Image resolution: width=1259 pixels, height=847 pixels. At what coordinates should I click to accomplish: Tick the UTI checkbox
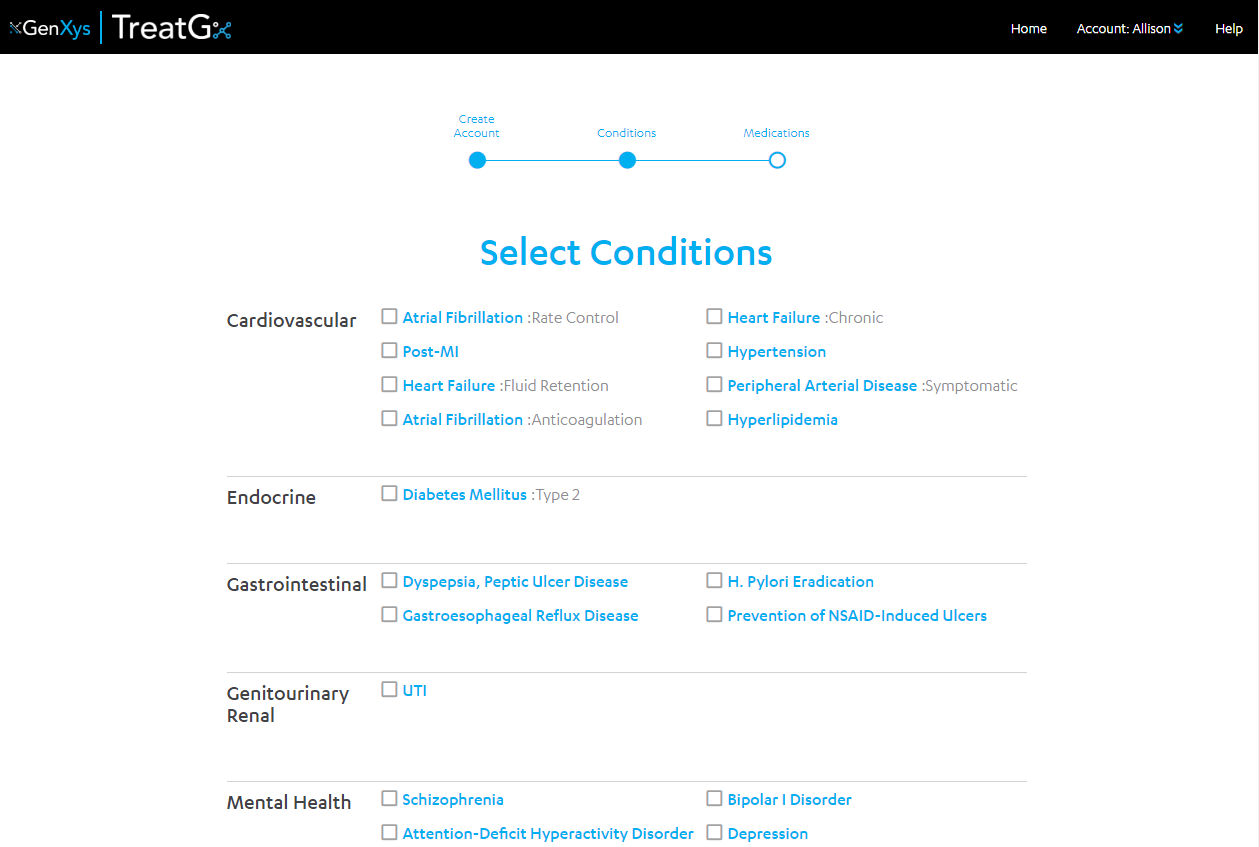click(389, 690)
